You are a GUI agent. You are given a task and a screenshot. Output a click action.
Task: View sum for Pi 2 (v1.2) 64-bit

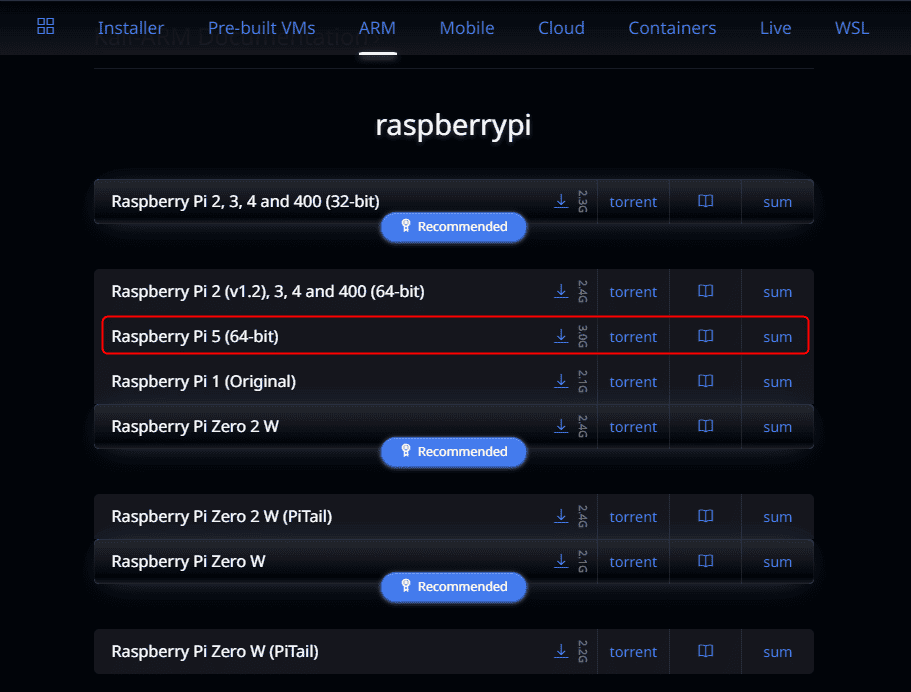[777, 292]
